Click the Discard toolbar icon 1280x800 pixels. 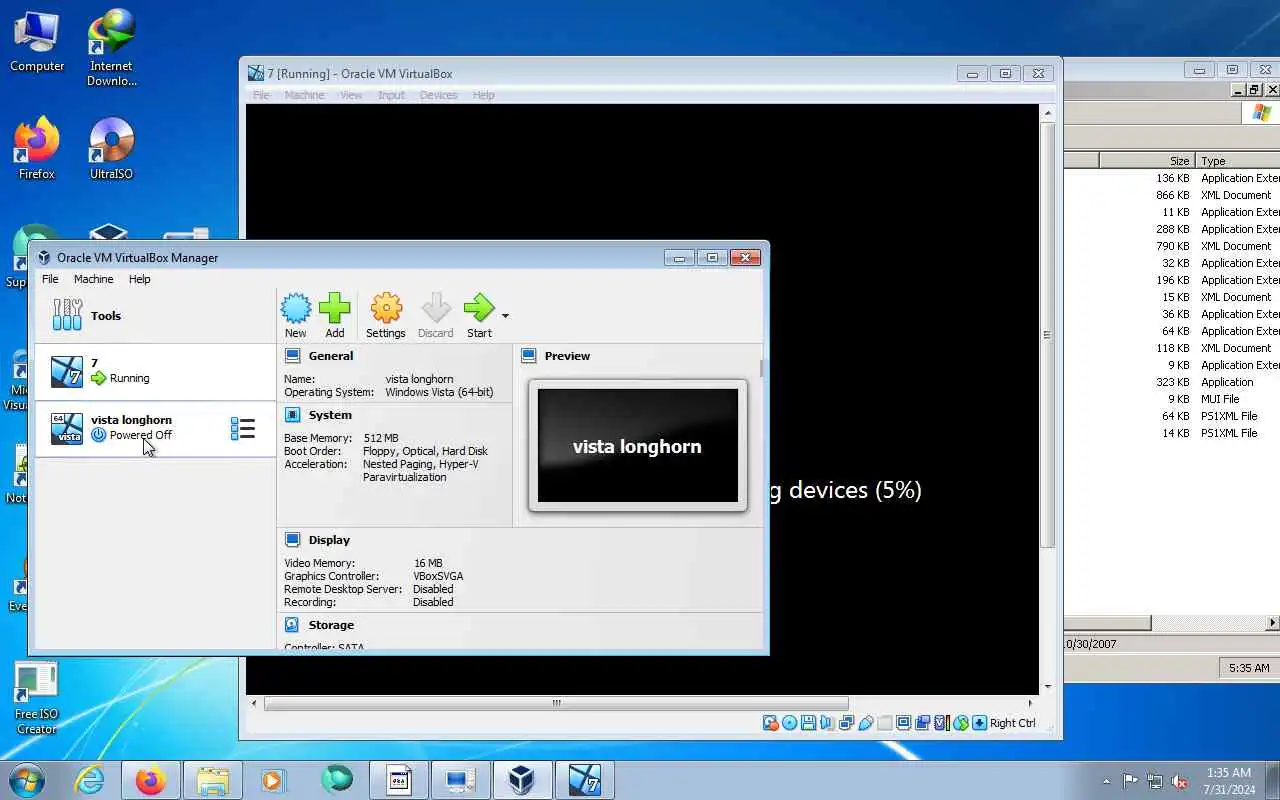(436, 309)
